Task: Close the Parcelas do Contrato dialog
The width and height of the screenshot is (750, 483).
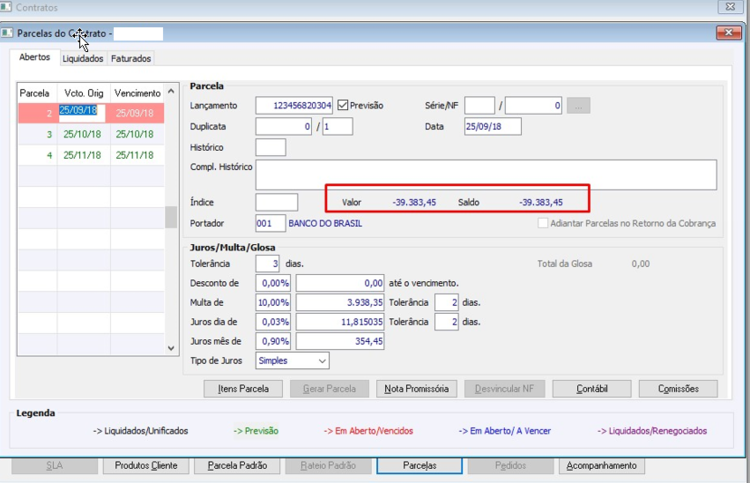Action: 728,33
